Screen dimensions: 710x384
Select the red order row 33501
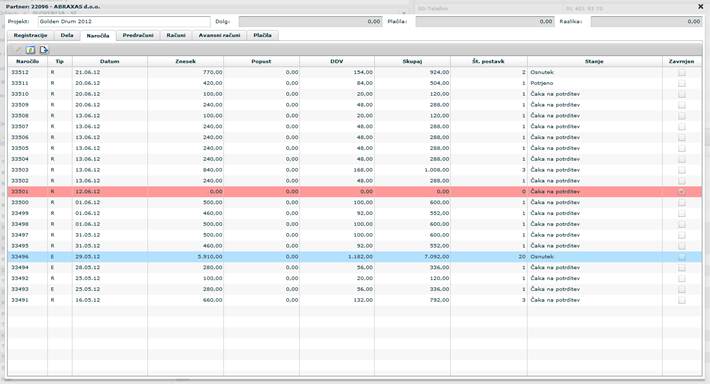coord(355,192)
